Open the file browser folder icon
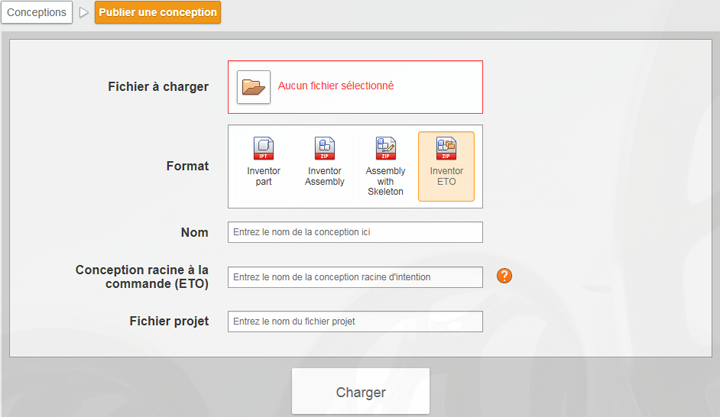The height and width of the screenshot is (417, 720). coord(253,87)
